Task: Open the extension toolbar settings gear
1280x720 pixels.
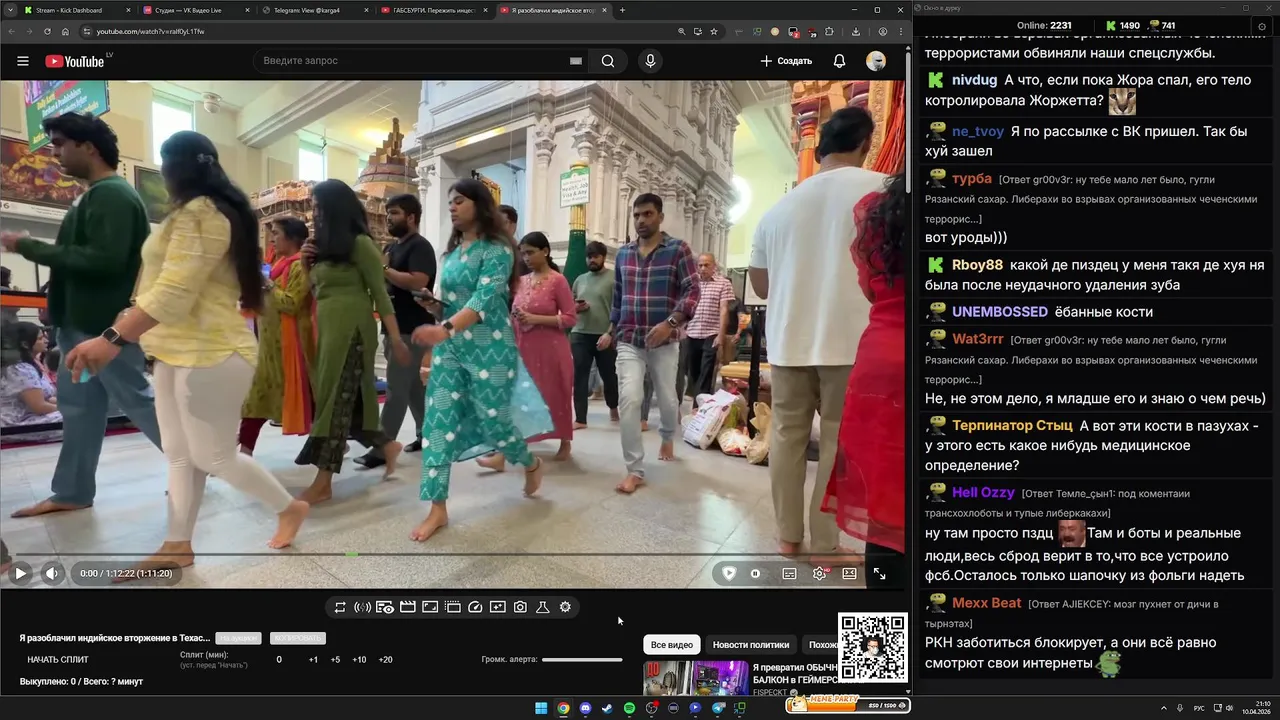Action: pos(565,607)
